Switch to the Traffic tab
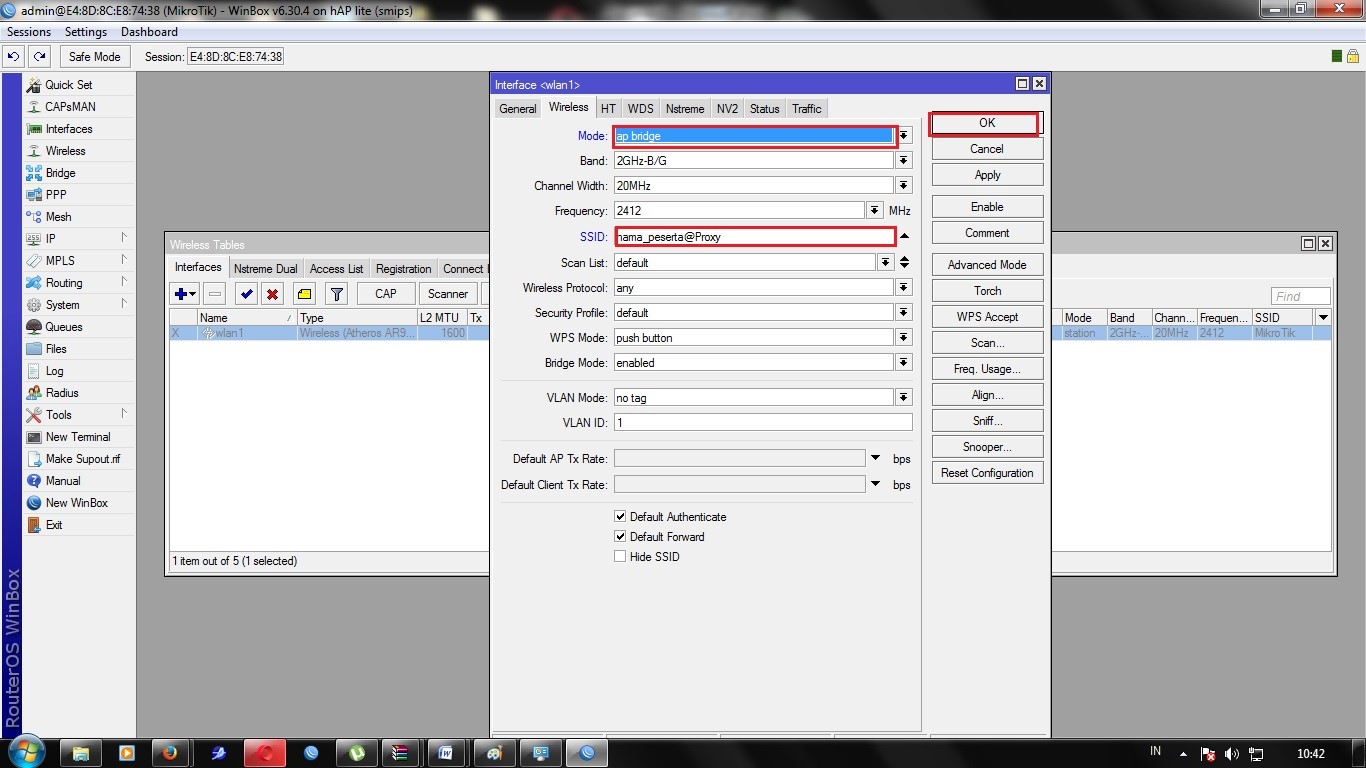 click(x=806, y=109)
